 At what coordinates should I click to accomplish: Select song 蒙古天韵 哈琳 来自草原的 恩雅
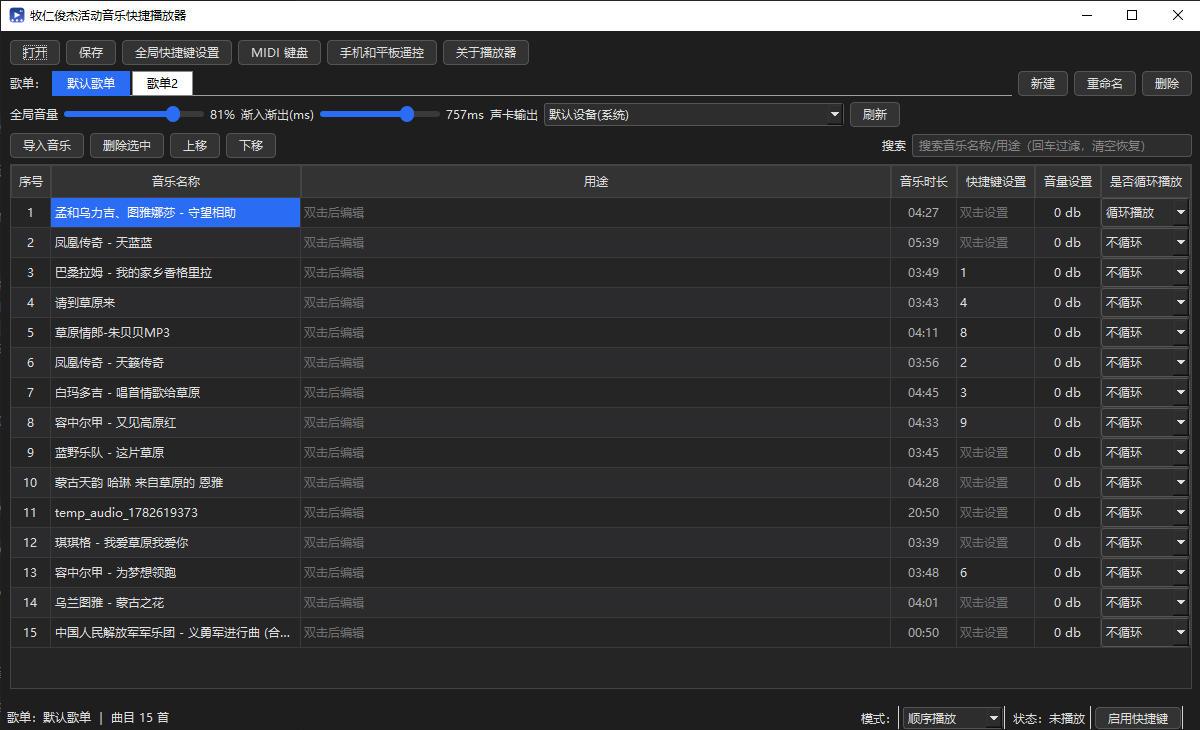pos(176,482)
